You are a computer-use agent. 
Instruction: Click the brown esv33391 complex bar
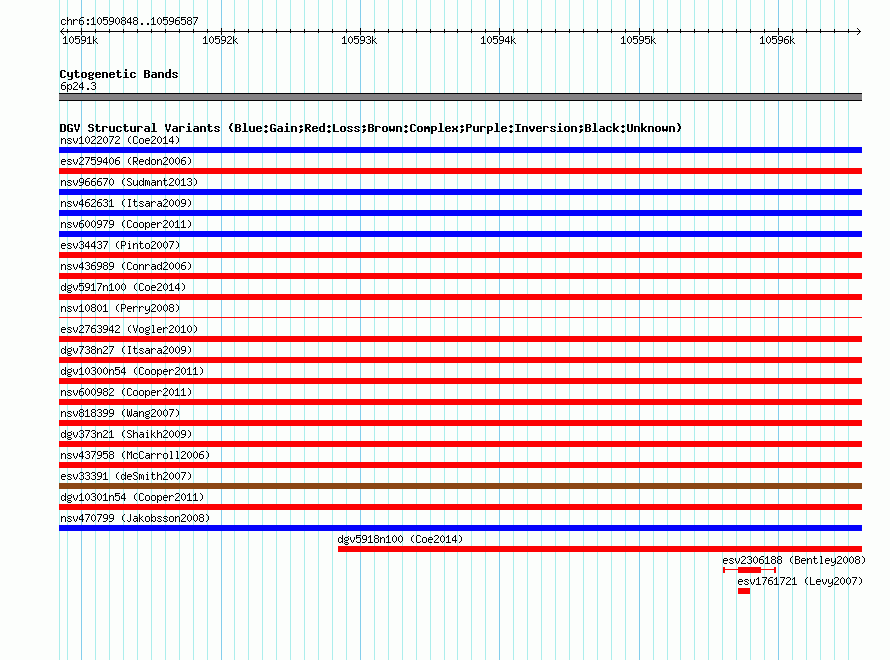pyautogui.click(x=460, y=486)
